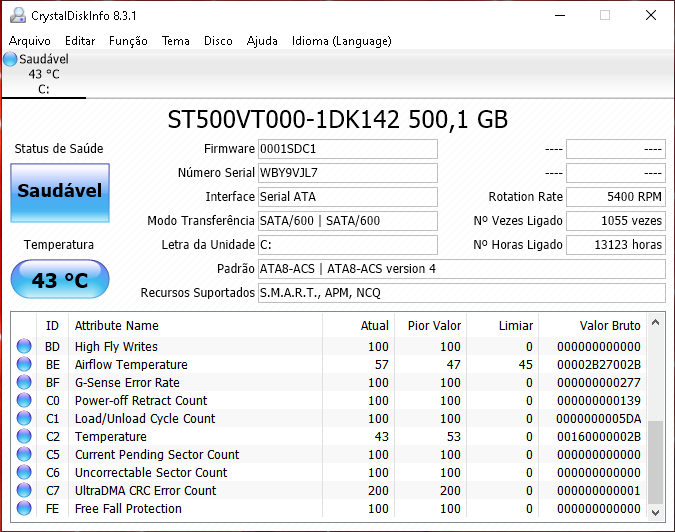Screen dimensions: 675x532
Task: Click status orb of Power-off Retract Count row
Action: 24,400
